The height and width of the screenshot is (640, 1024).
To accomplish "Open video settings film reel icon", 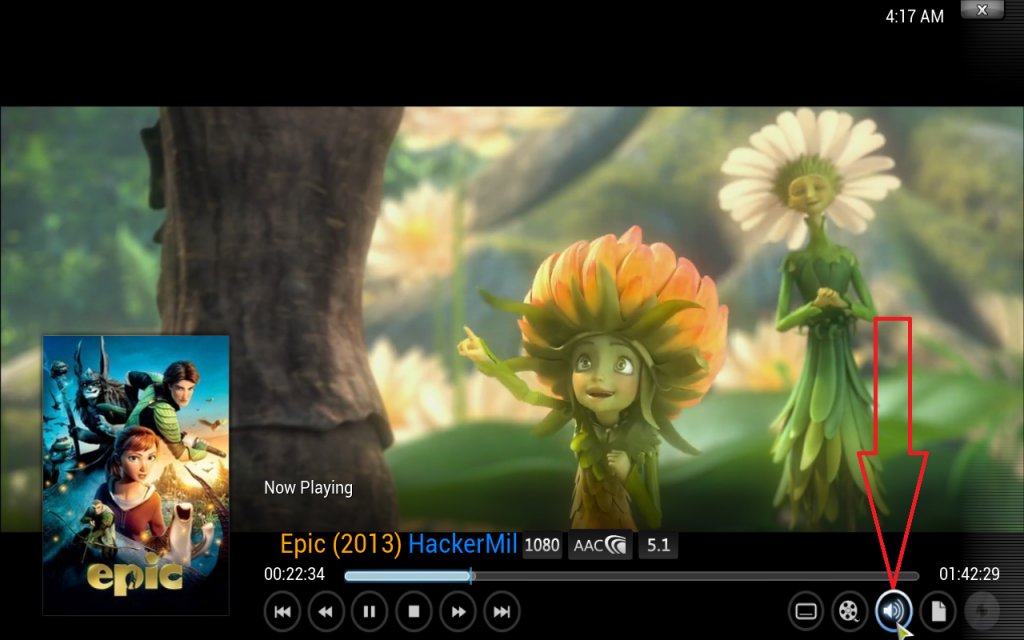I will (x=849, y=612).
